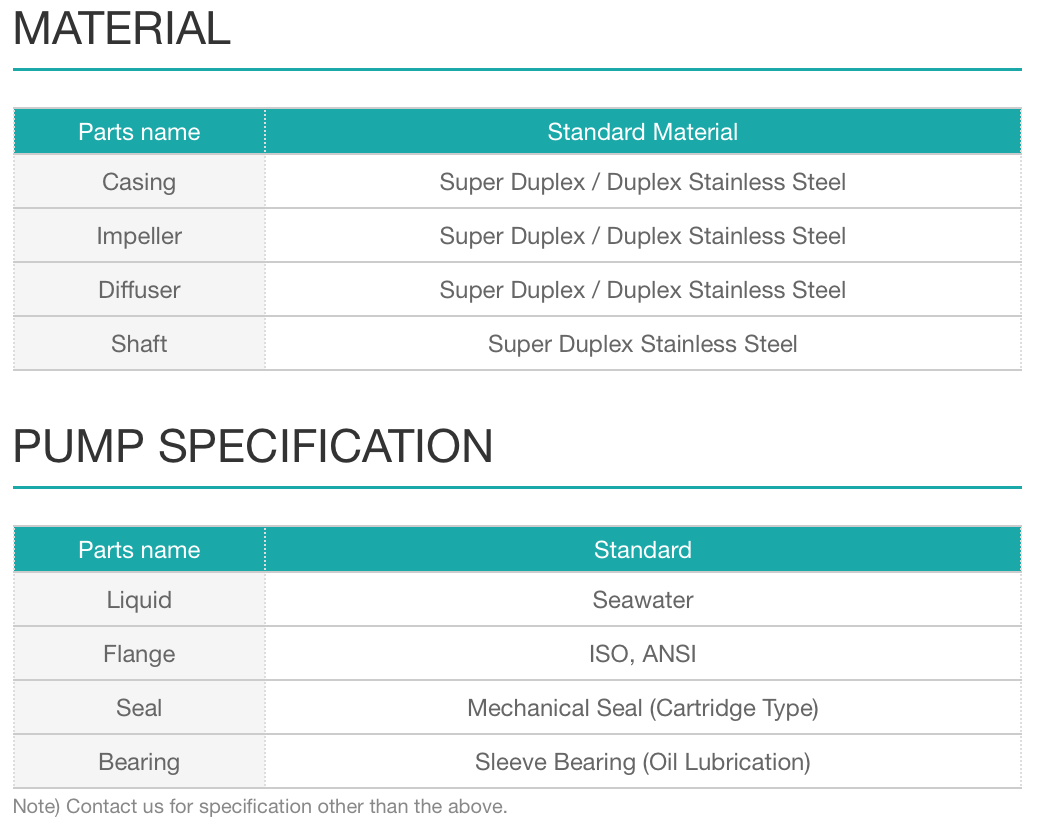Select the Flange row label
This screenshot has height=830, width=1038.
pyautogui.click(x=139, y=654)
